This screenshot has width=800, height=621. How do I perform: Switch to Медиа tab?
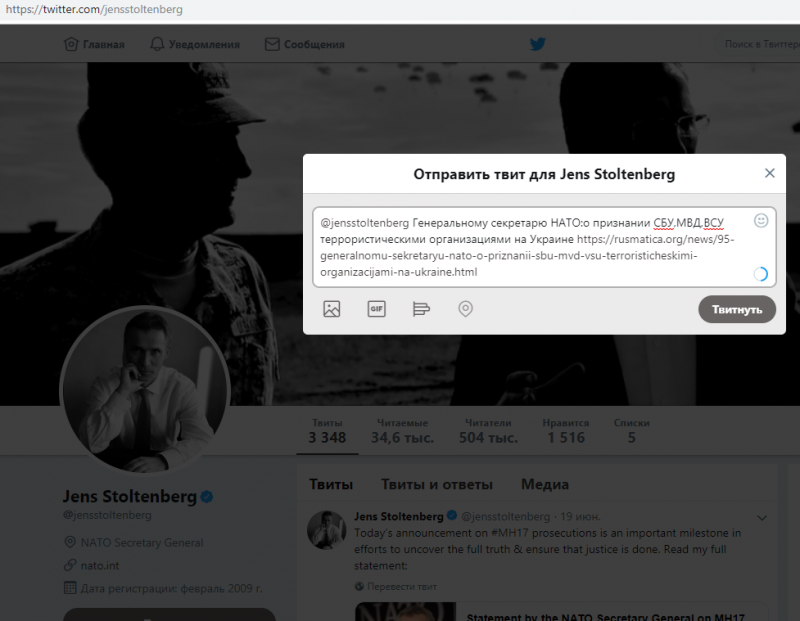point(544,484)
